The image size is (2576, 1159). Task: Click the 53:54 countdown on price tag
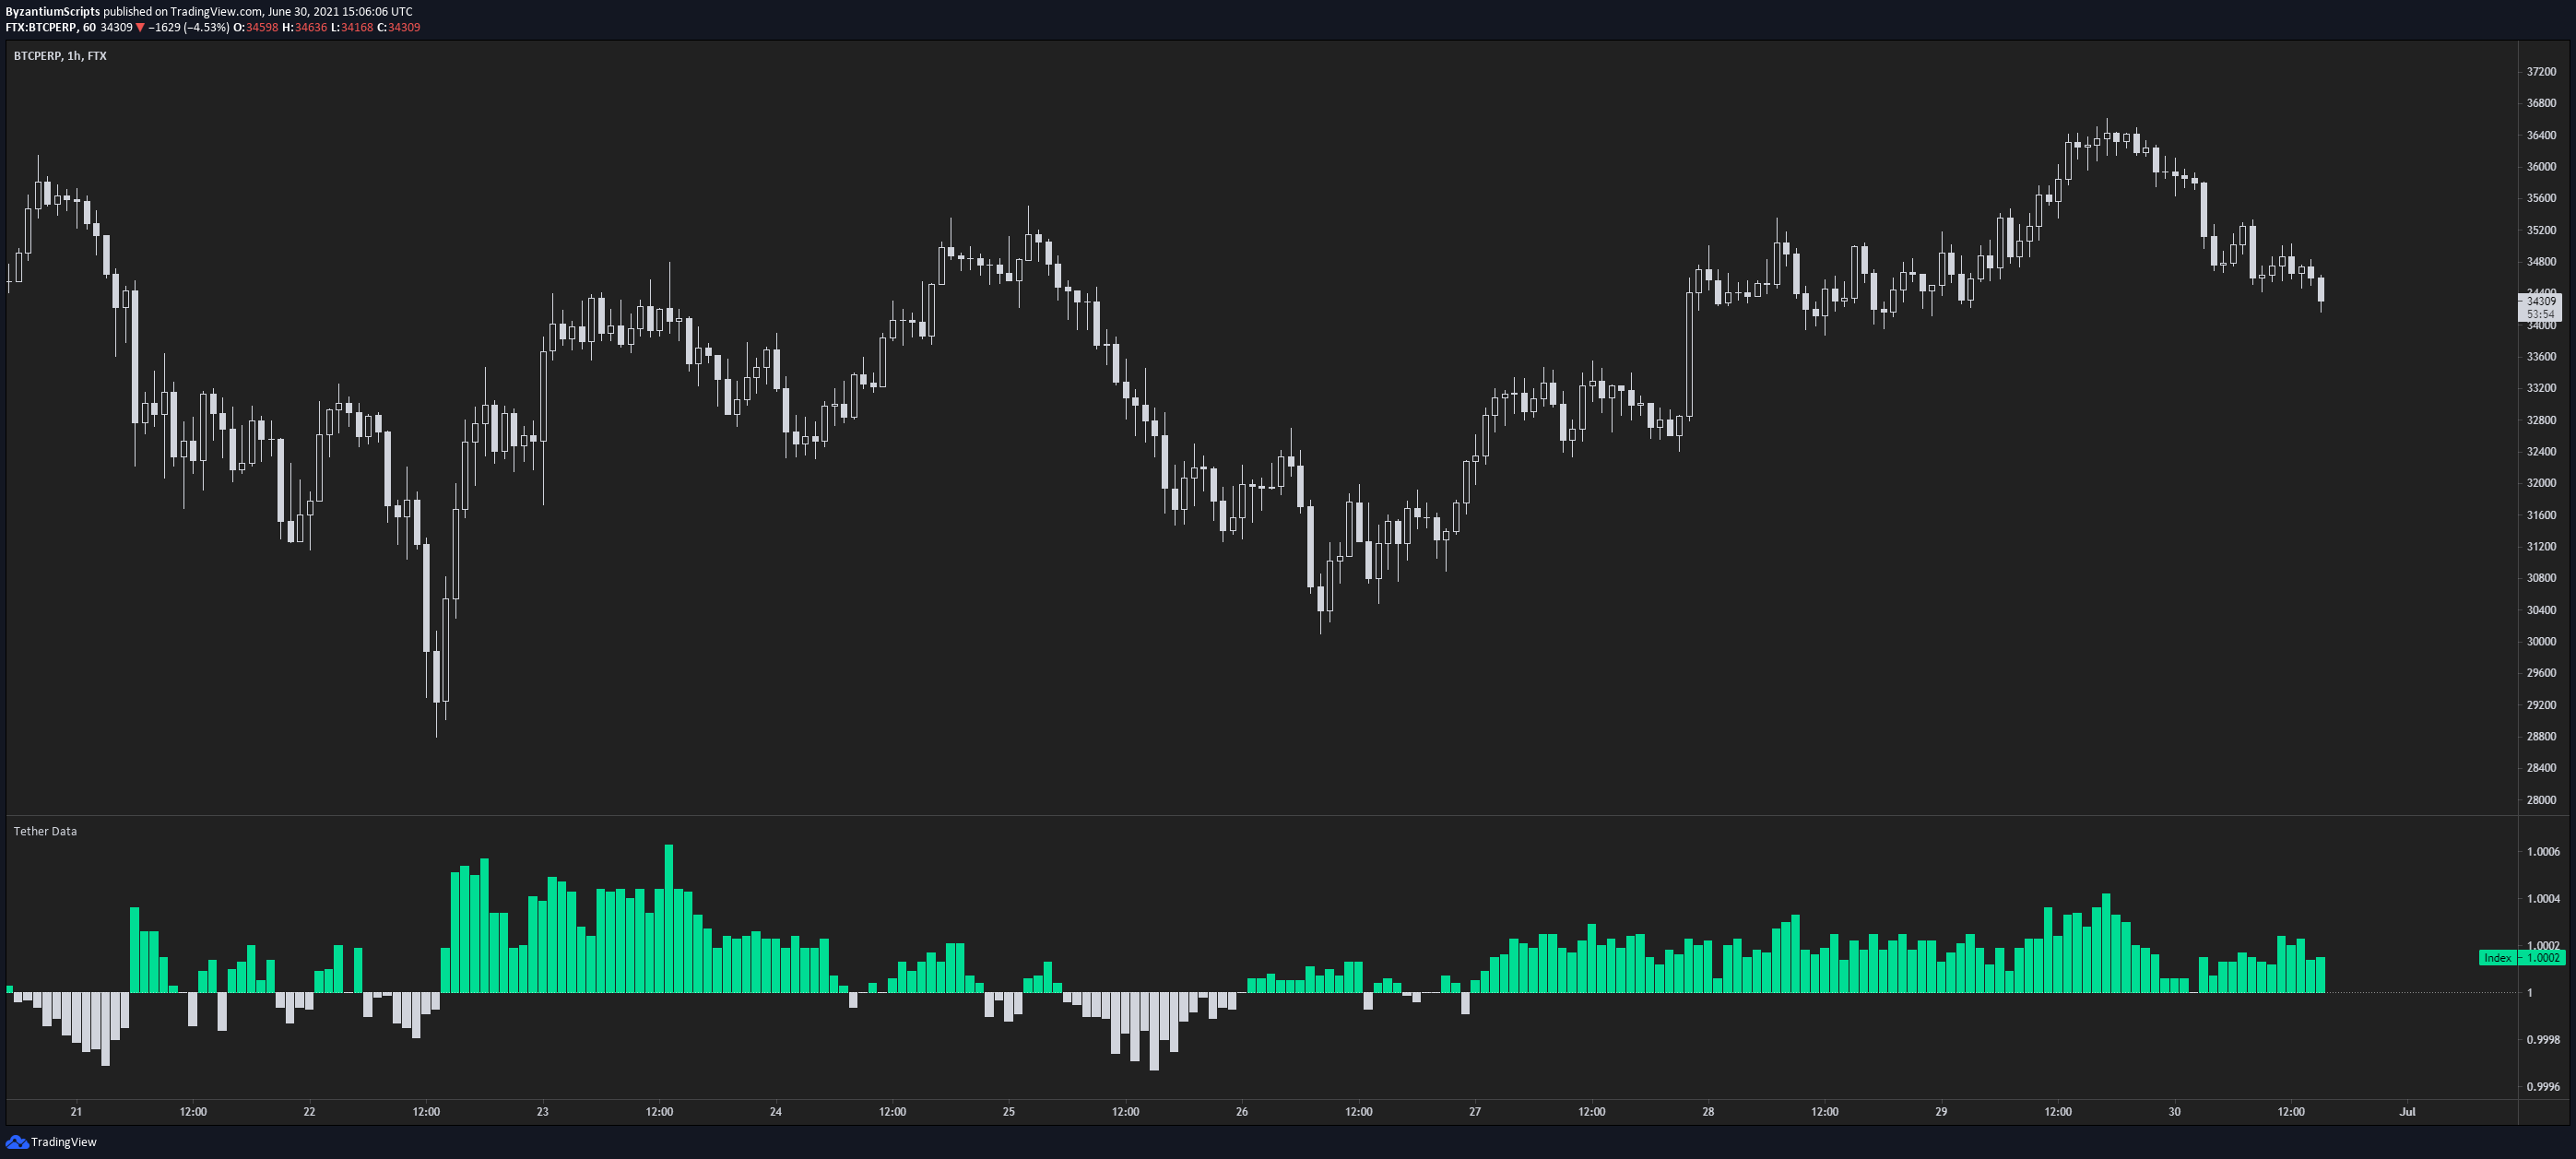pos(2541,314)
